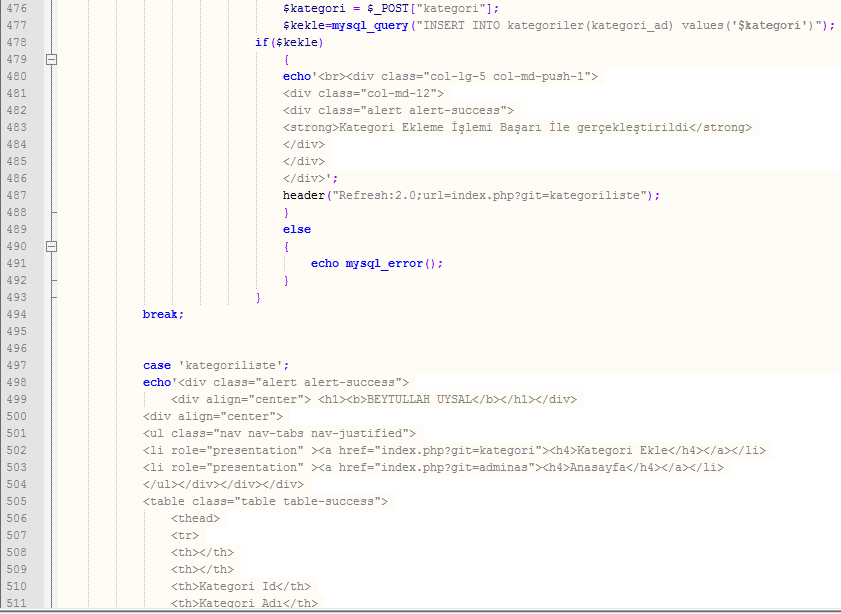Click the 'Kategori Ekle' link line
Viewport: 841px width, 614px height.
coord(454,450)
